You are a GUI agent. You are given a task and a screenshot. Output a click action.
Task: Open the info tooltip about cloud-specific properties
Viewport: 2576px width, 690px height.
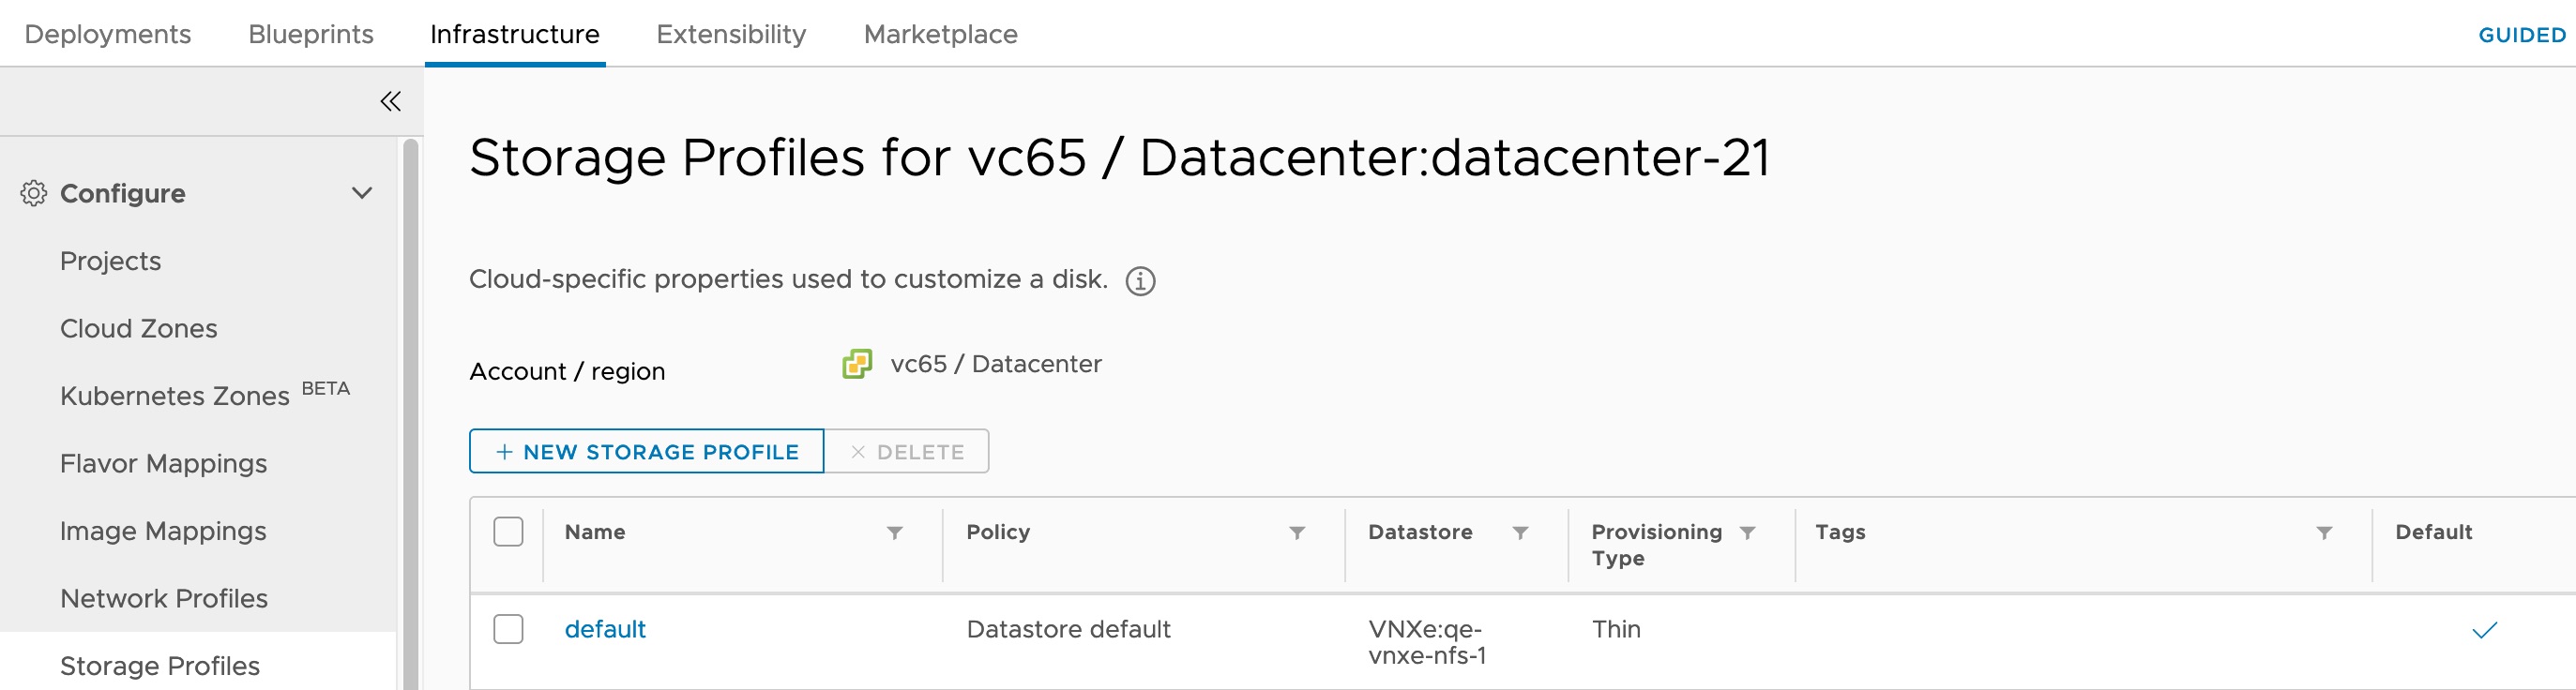tap(1139, 281)
